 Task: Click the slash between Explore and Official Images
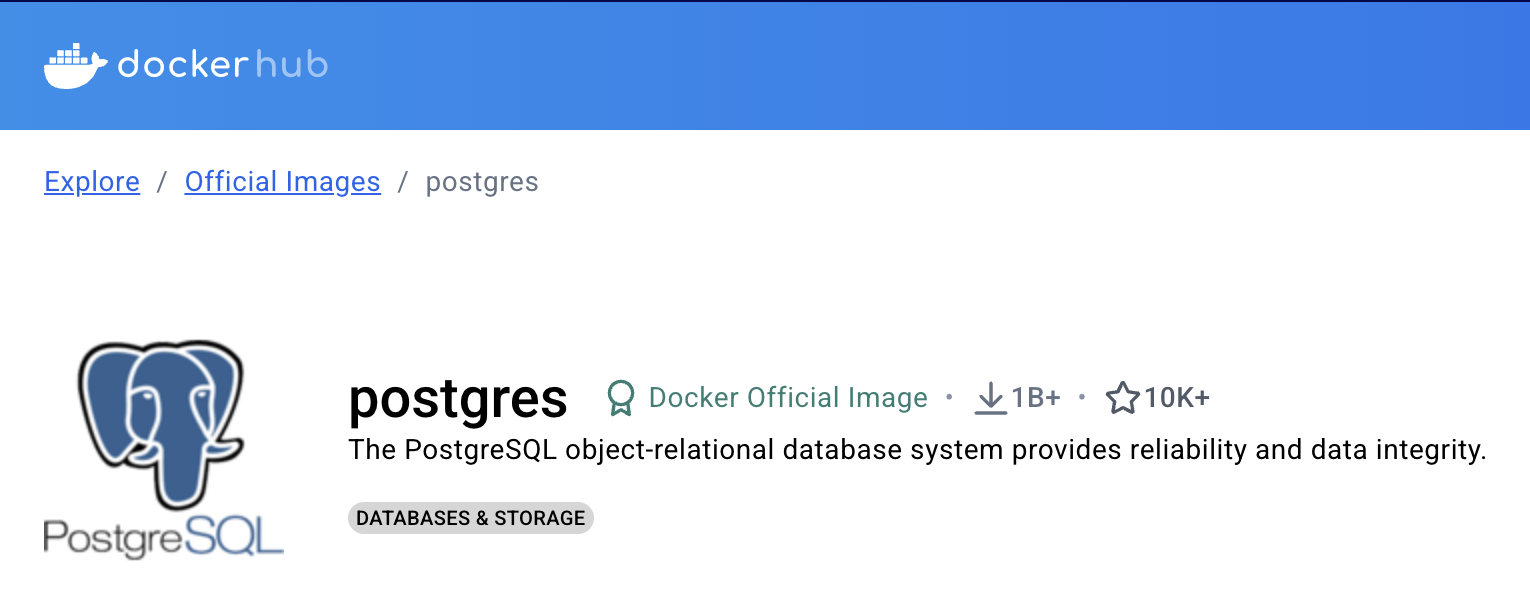162,182
